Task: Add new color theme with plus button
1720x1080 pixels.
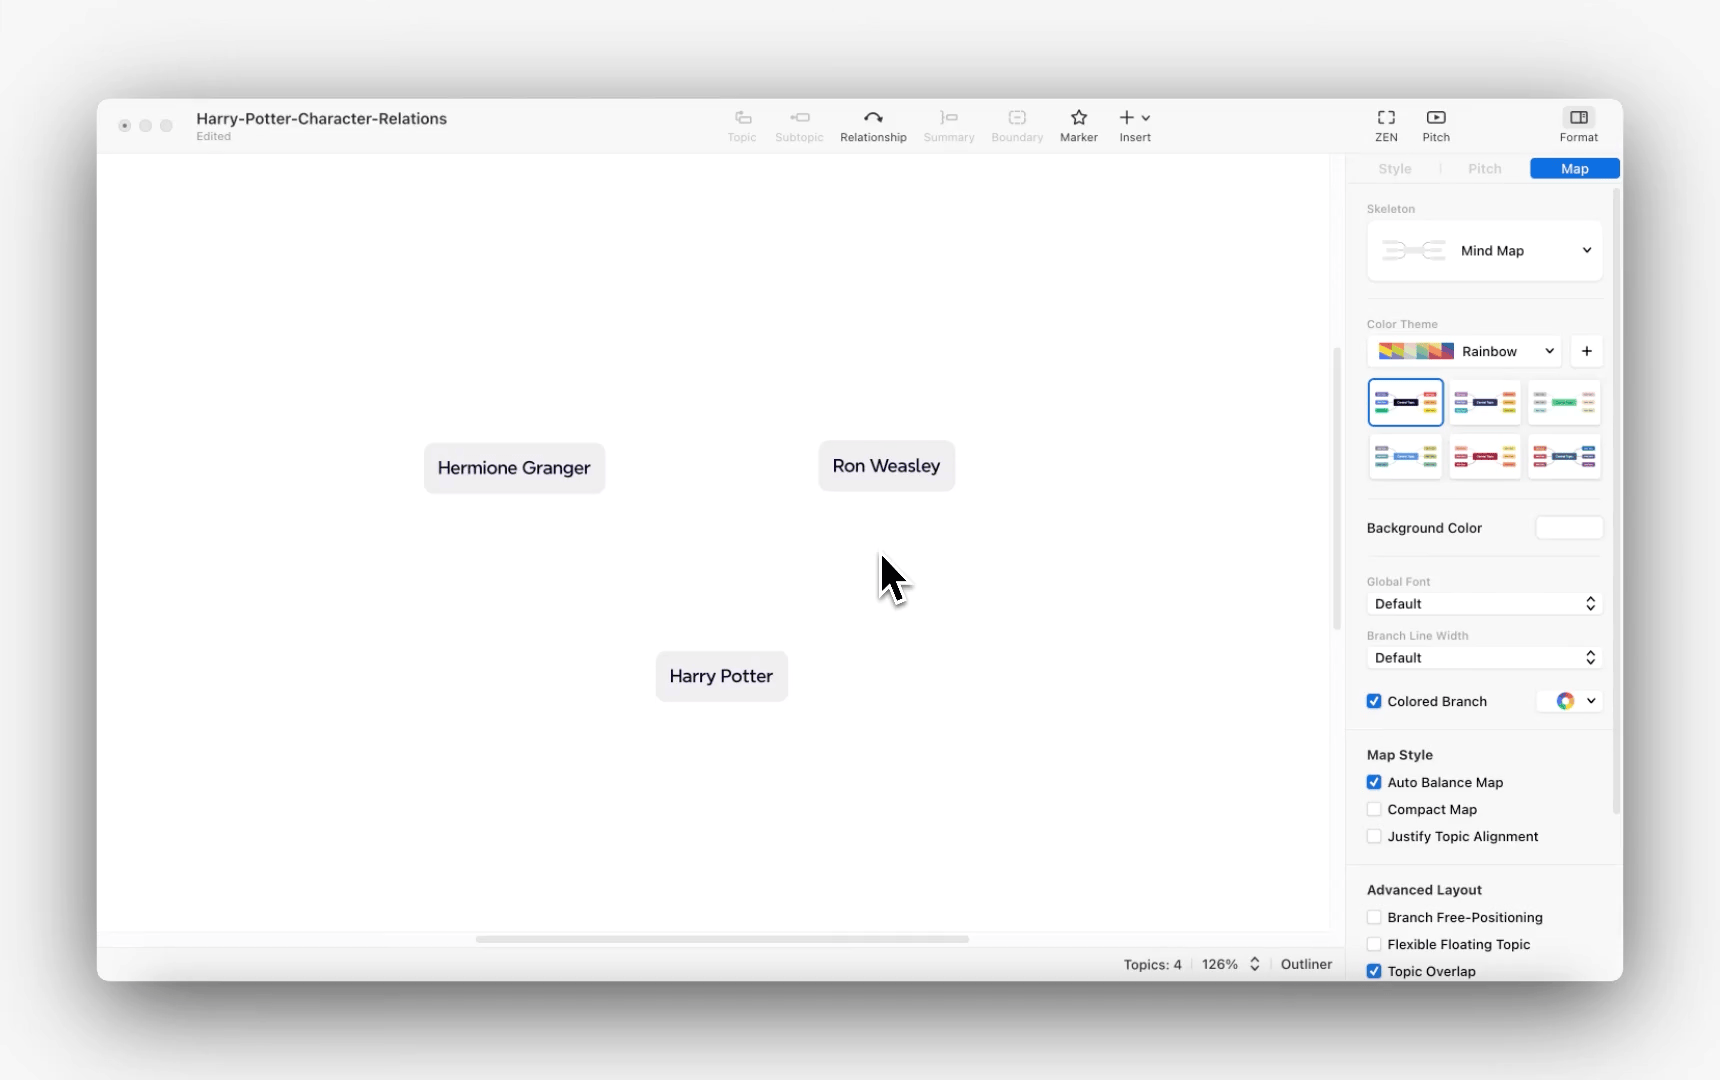Action: coord(1586,351)
